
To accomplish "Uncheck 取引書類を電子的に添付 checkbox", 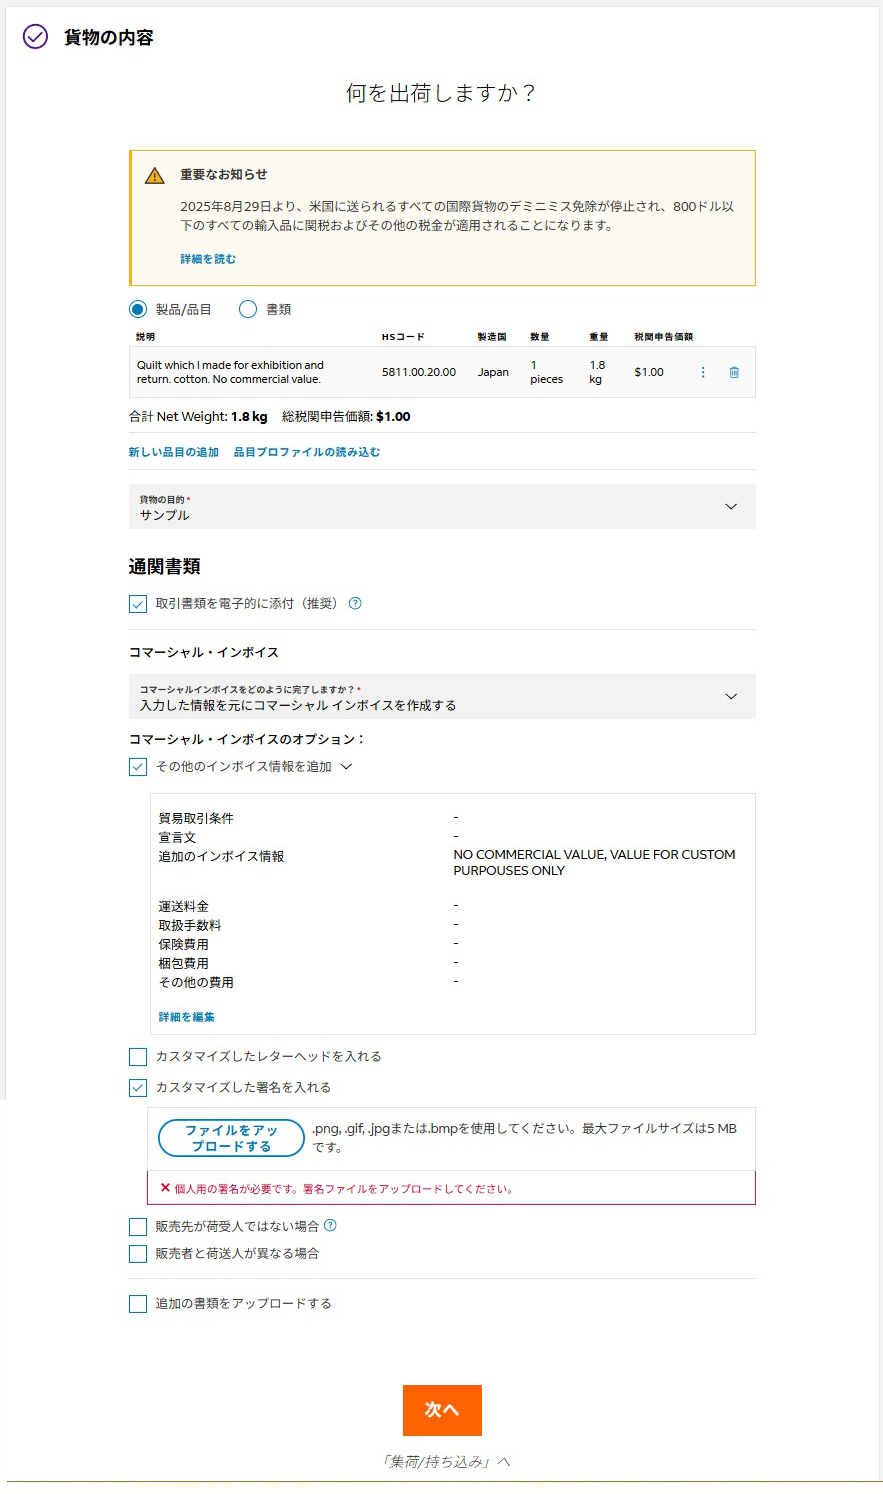I will pyautogui.click(x=138, y=604).
